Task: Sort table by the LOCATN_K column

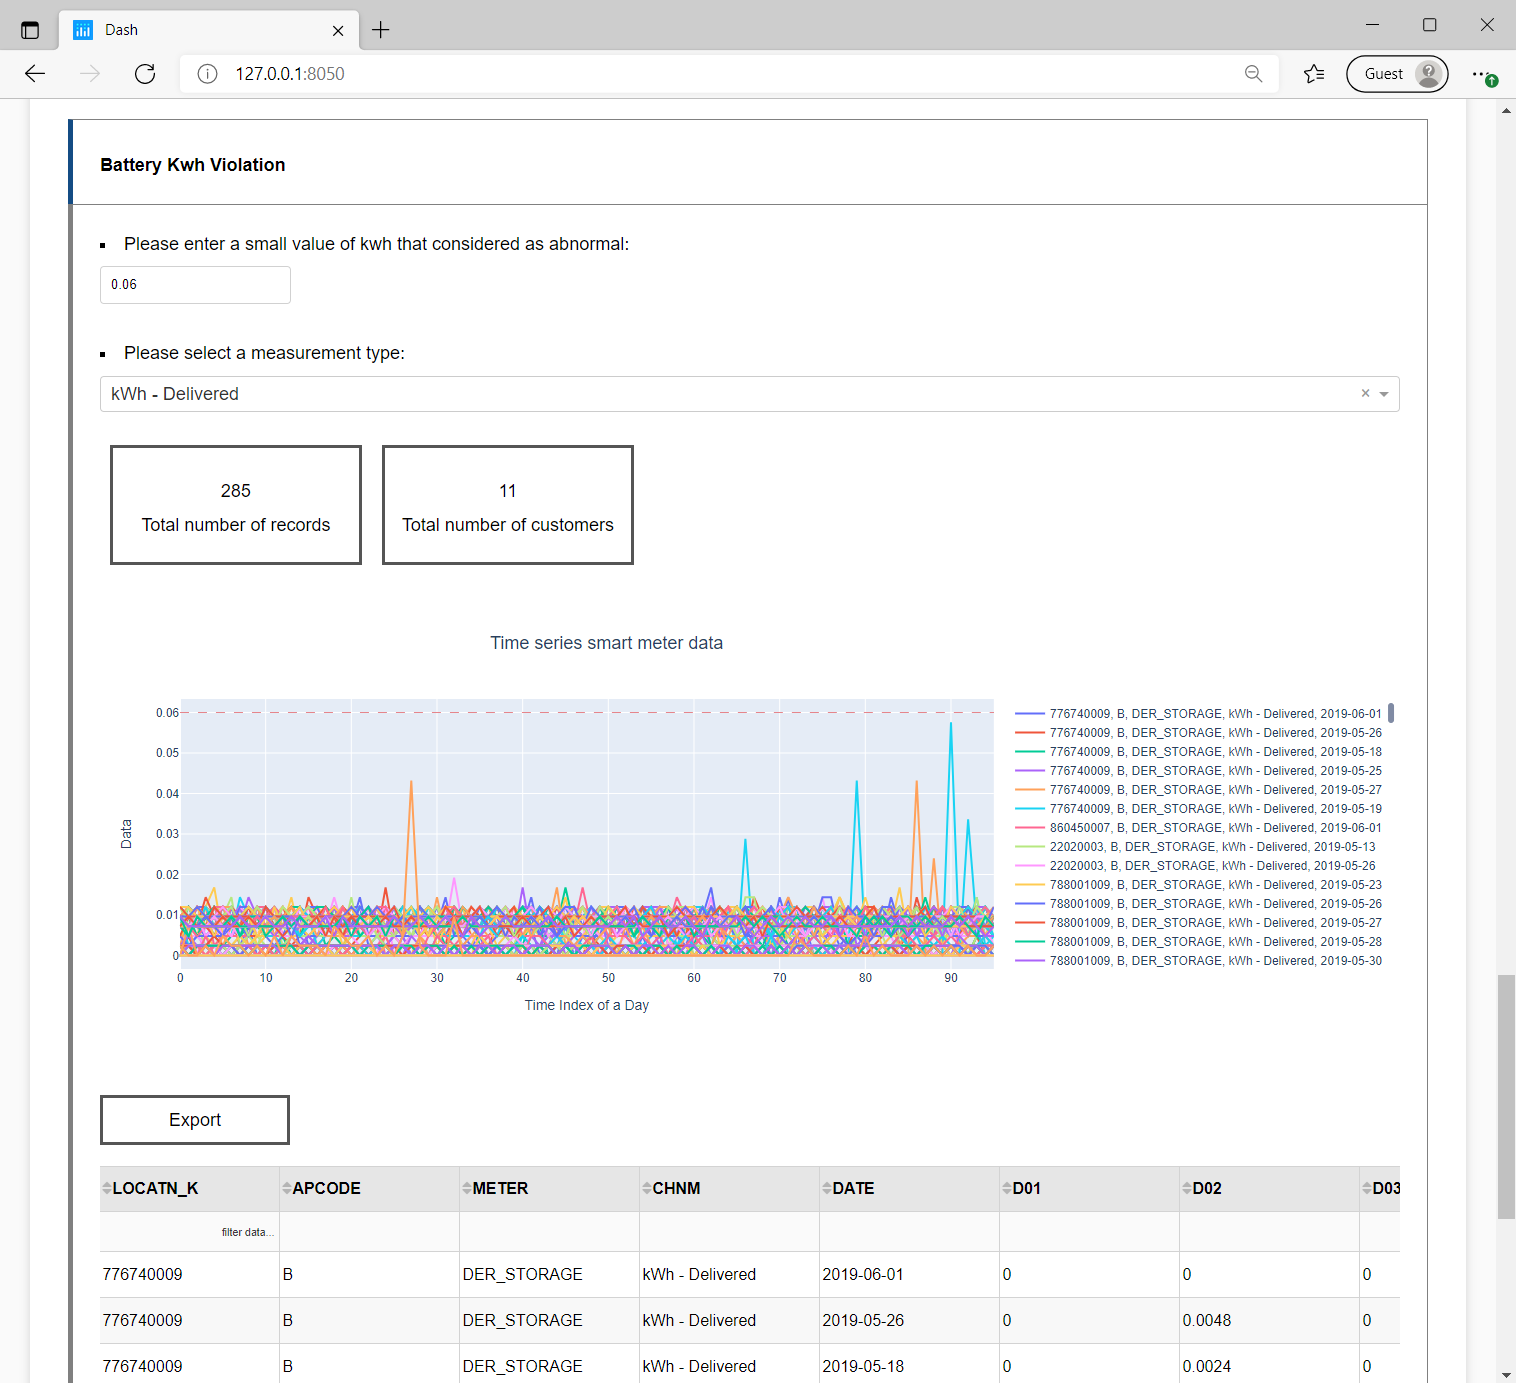Action: (107, 1188)
